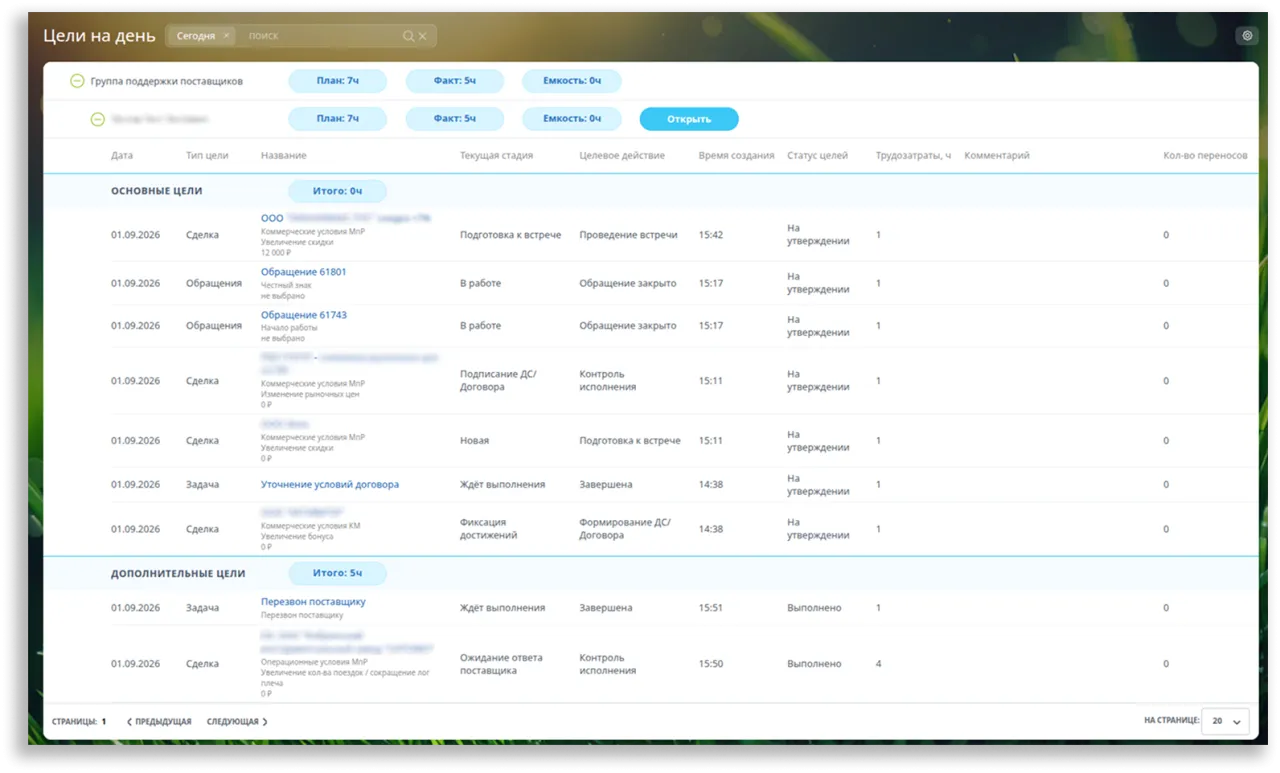Open the На странице 20 dropdown
The width and height of the screenshot is (1280, 773).
(x=1225, y=721)
